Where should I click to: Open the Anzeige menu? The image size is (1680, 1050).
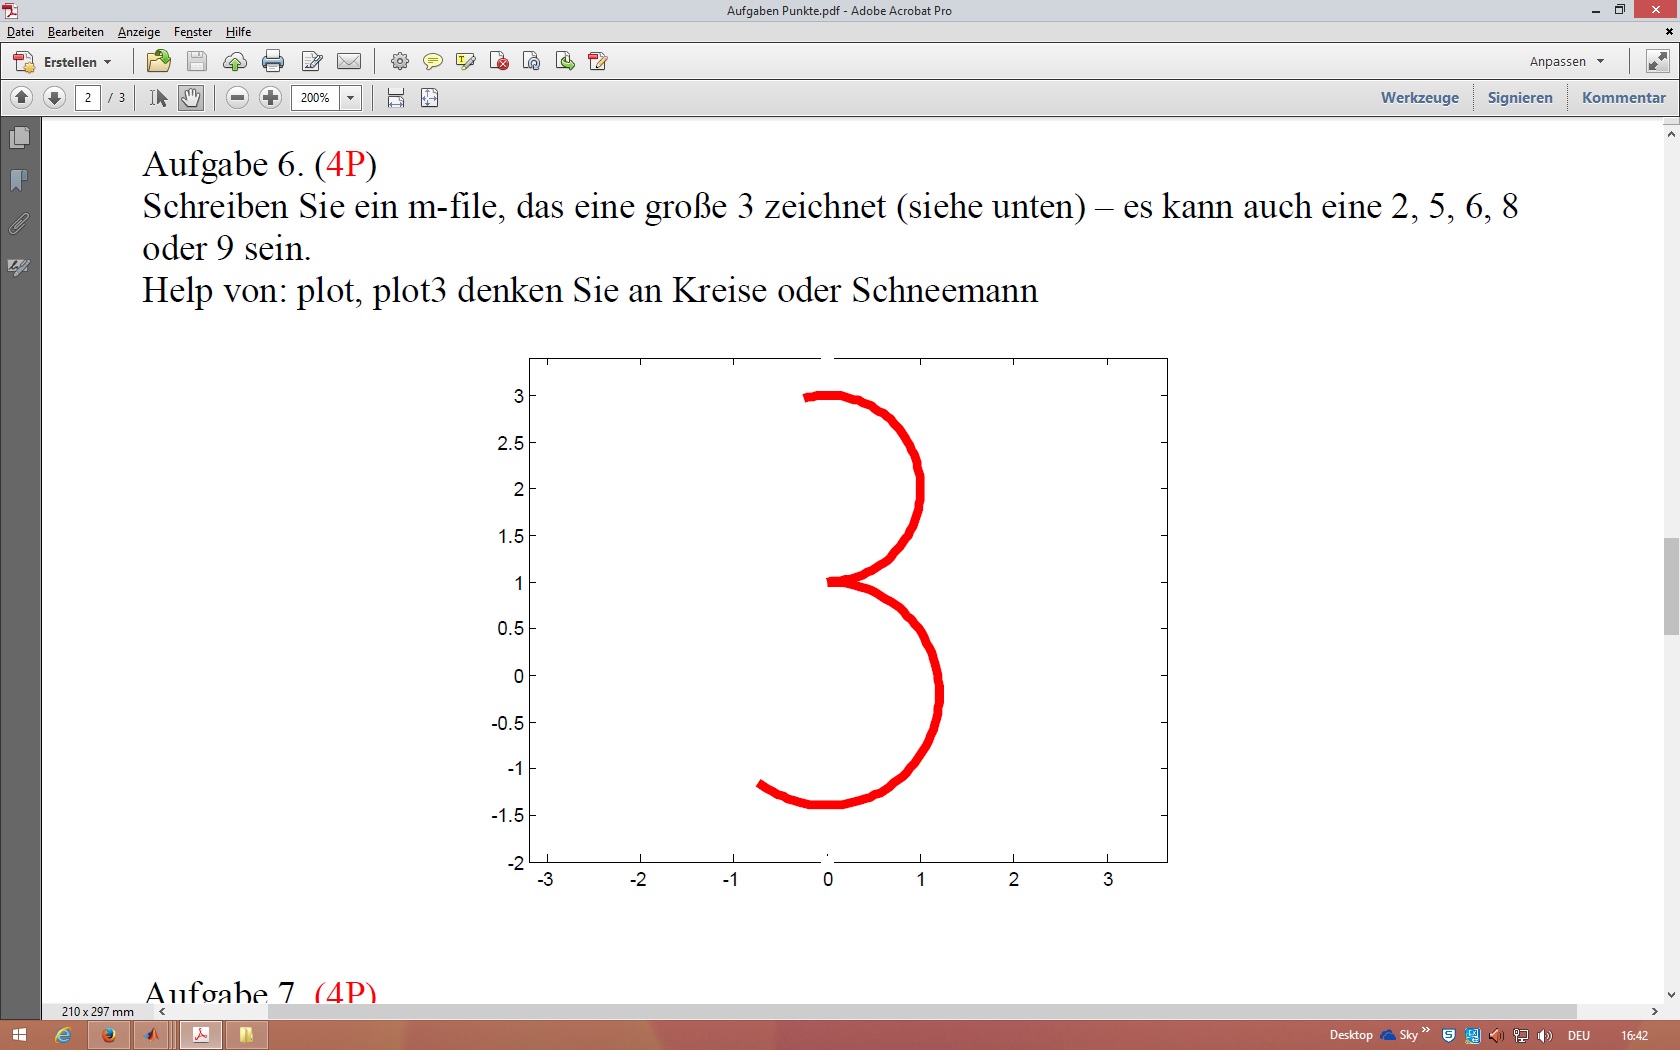point(138,32)
